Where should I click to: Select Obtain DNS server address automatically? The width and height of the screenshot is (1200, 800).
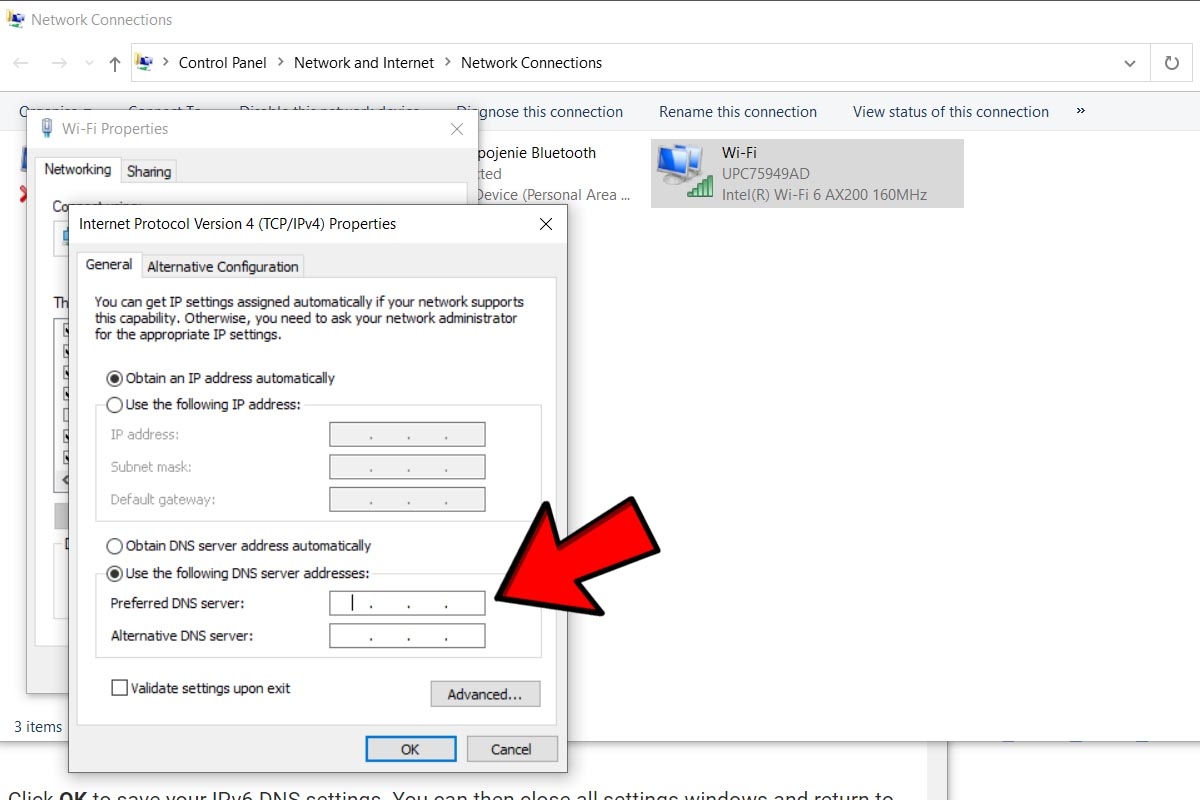tap(115, 546)
